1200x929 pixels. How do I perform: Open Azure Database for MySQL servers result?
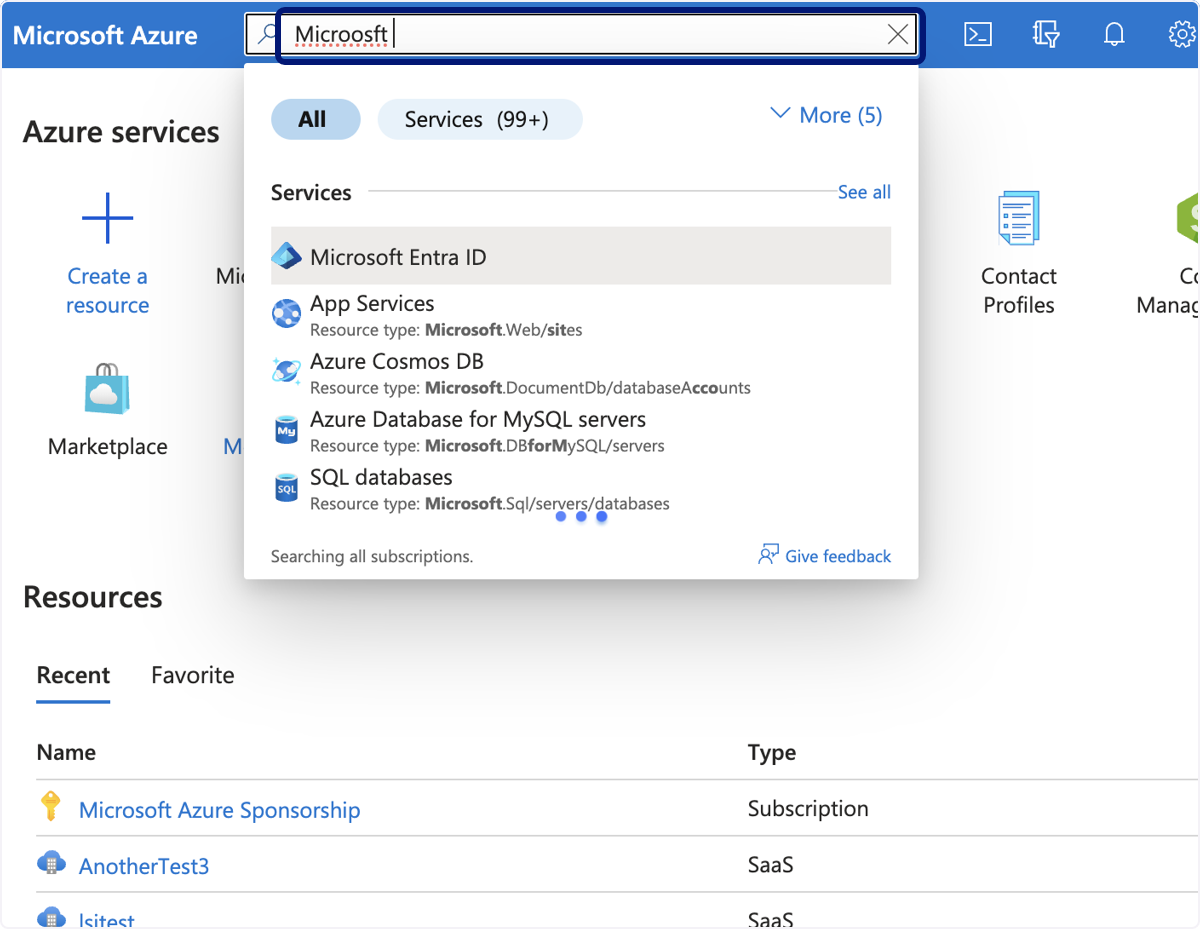pos(581,430)
